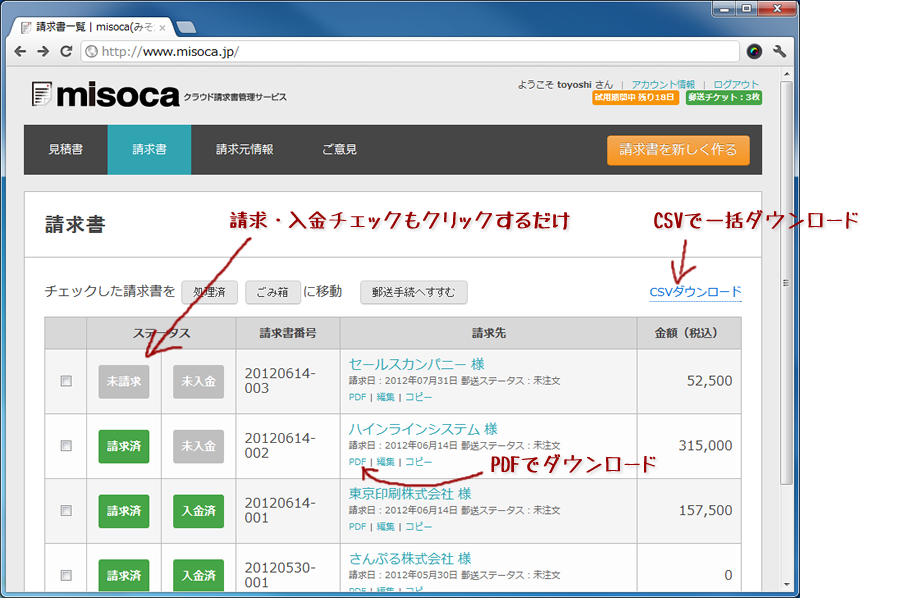Download PDF for セールスカンパニー invoice
Screen dimensions: 900x598
click(x=357, y=397)
